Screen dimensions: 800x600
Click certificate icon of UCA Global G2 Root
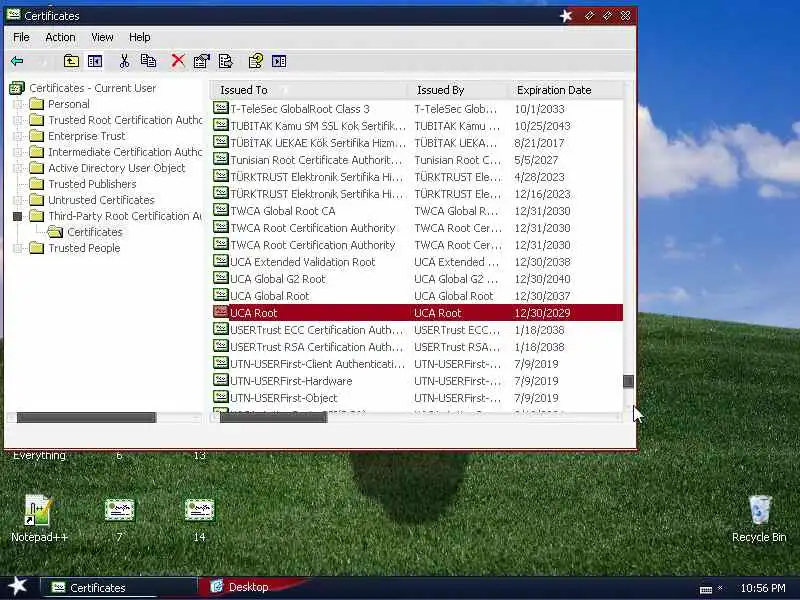[x=220, y=278]
